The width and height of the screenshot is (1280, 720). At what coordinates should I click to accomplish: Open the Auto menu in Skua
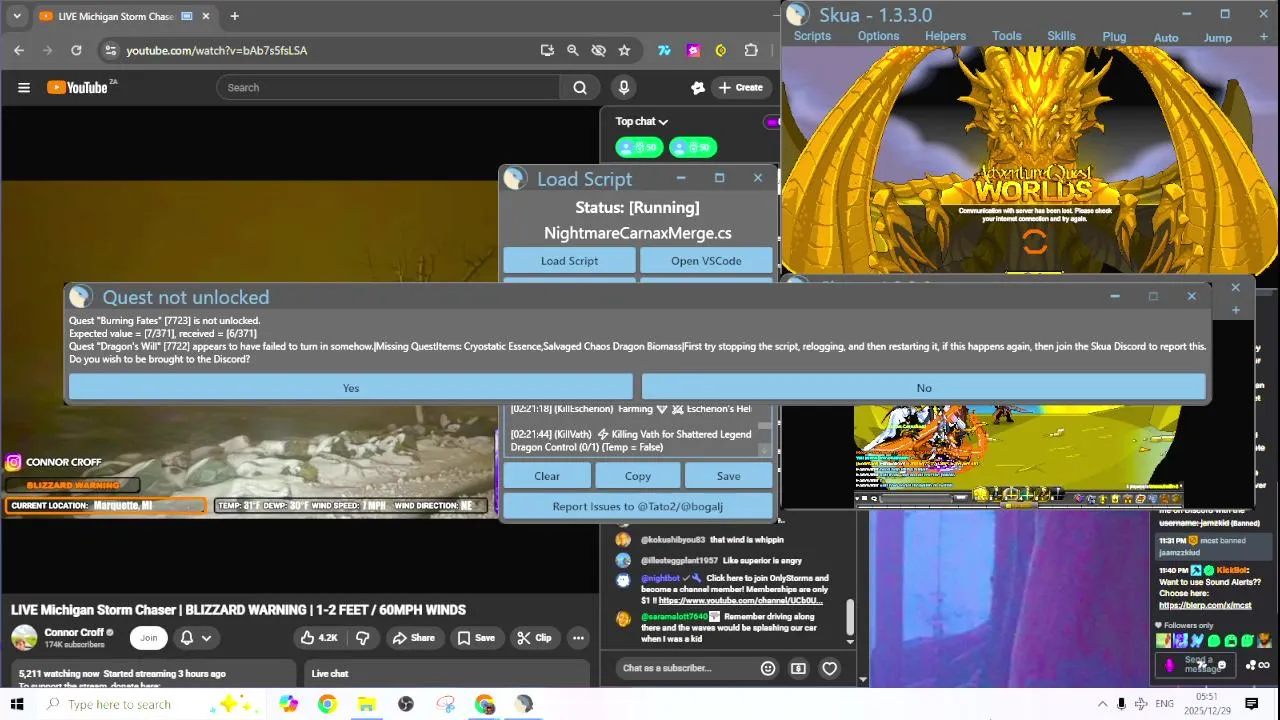[1166, 38]
